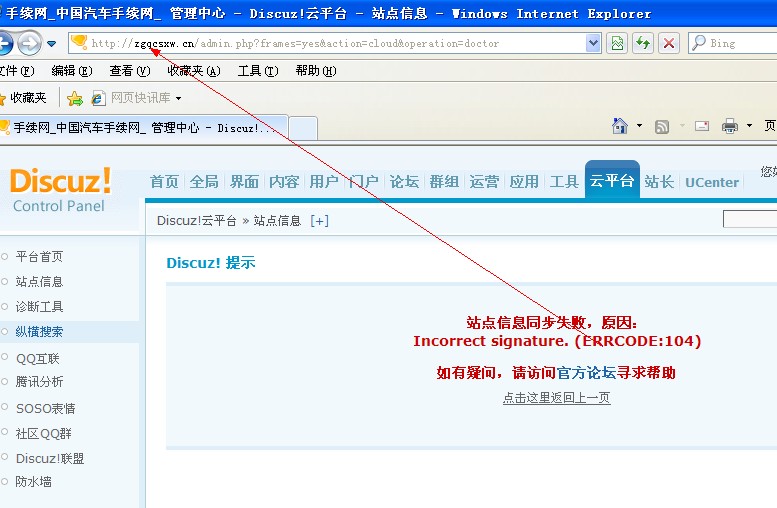Open the recent pages dropdown arrow

[52, 44]
